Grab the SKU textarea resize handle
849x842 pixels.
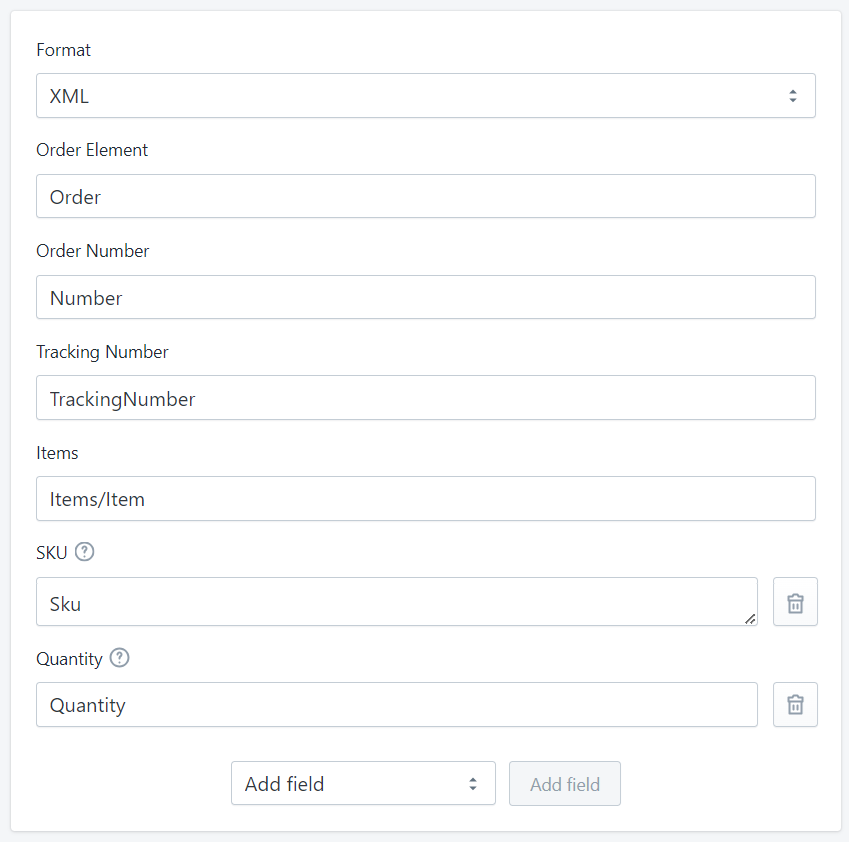[x=750, y=619]
